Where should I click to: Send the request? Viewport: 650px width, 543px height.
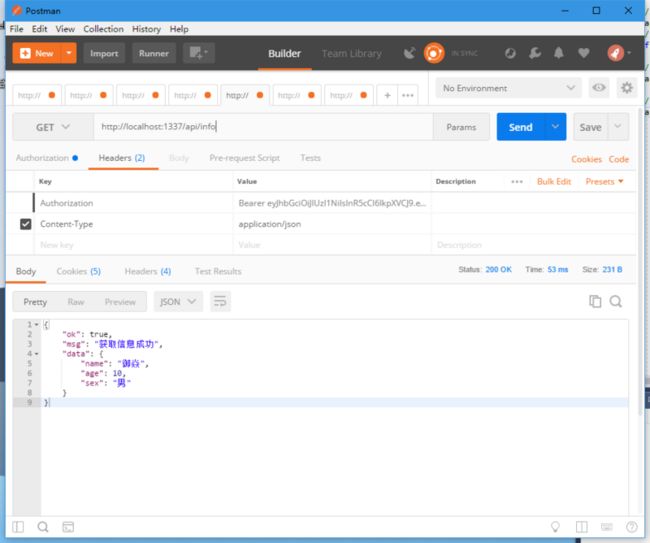pos(521,127)
